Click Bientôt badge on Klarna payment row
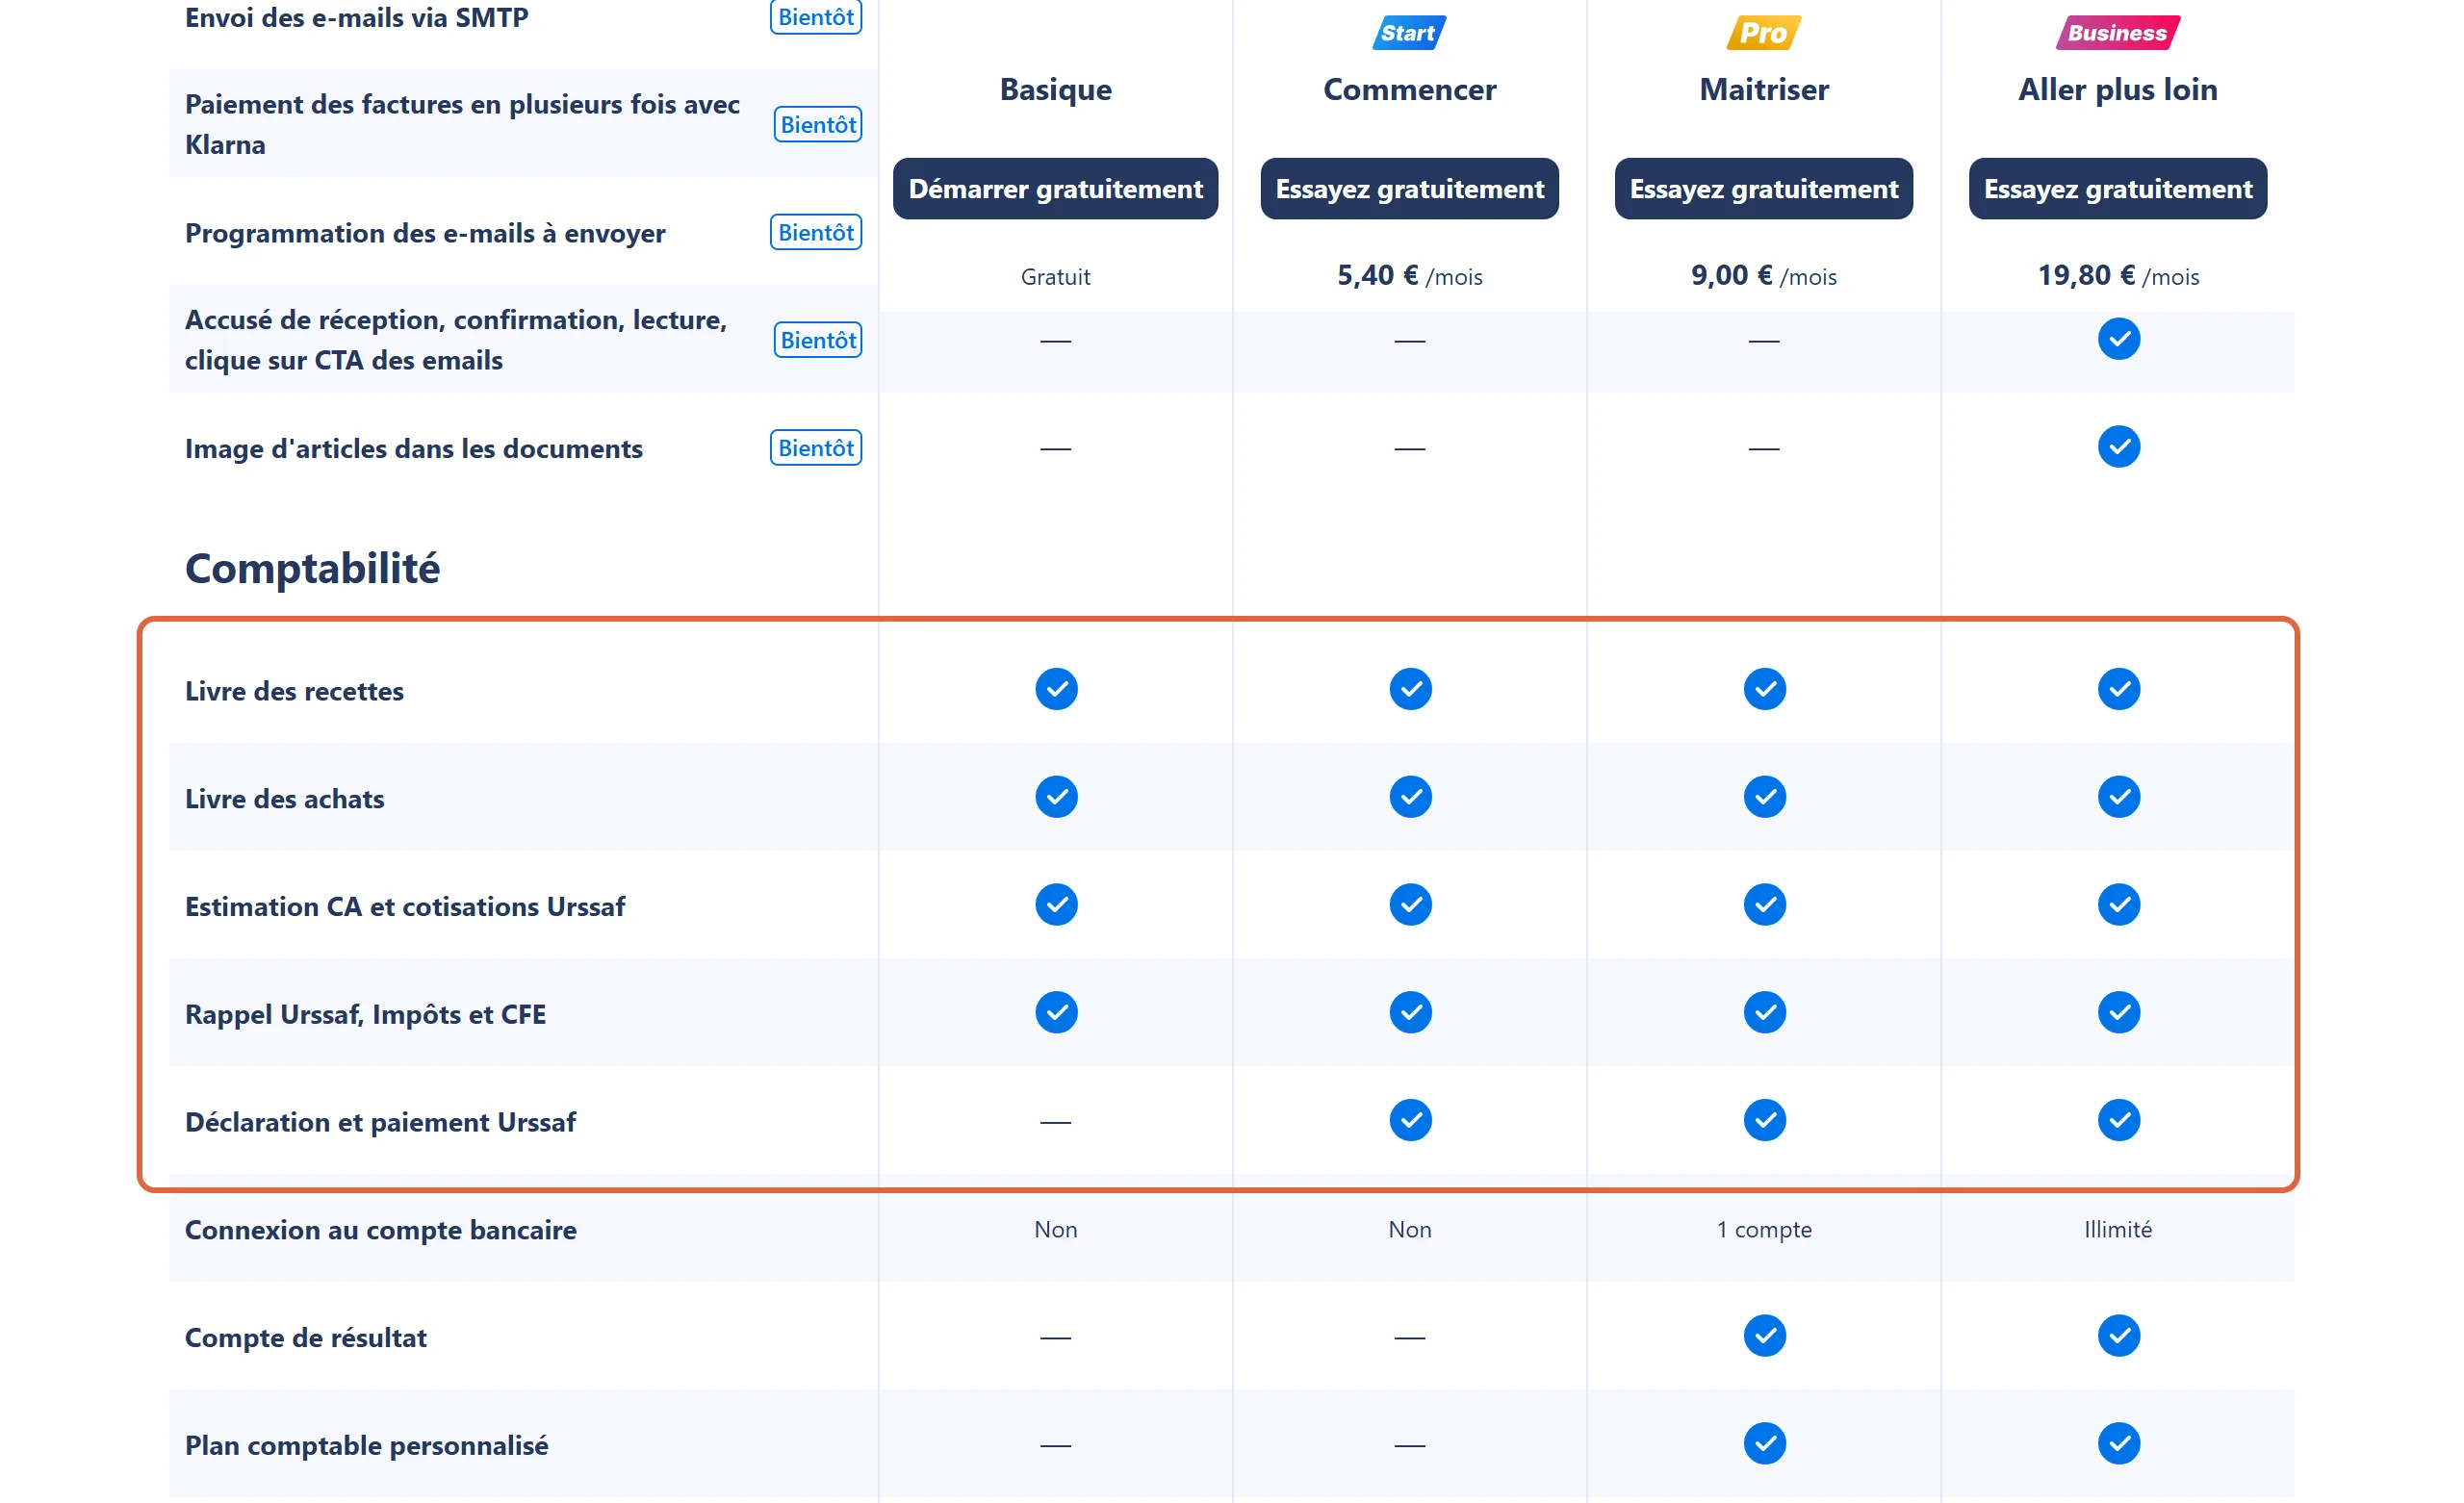Image resolution: width=2464 pixels, height=1503 pixels. 818,124
